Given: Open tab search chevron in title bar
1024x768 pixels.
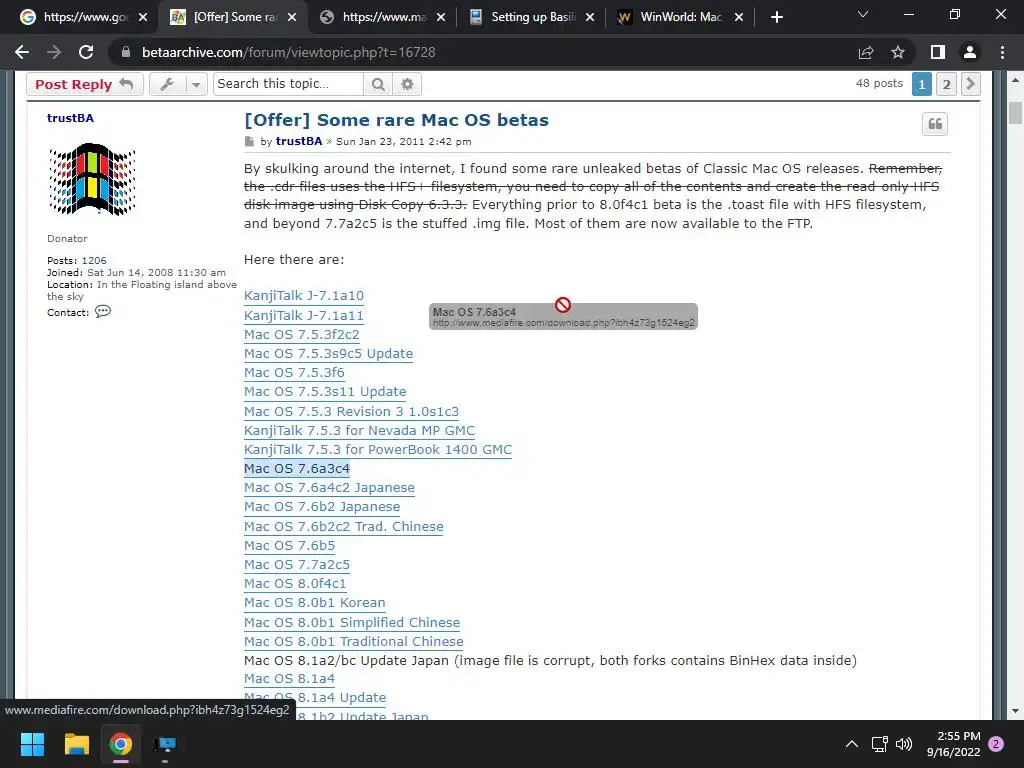Looking at the screenshot, I should click(x=863, y=14).
